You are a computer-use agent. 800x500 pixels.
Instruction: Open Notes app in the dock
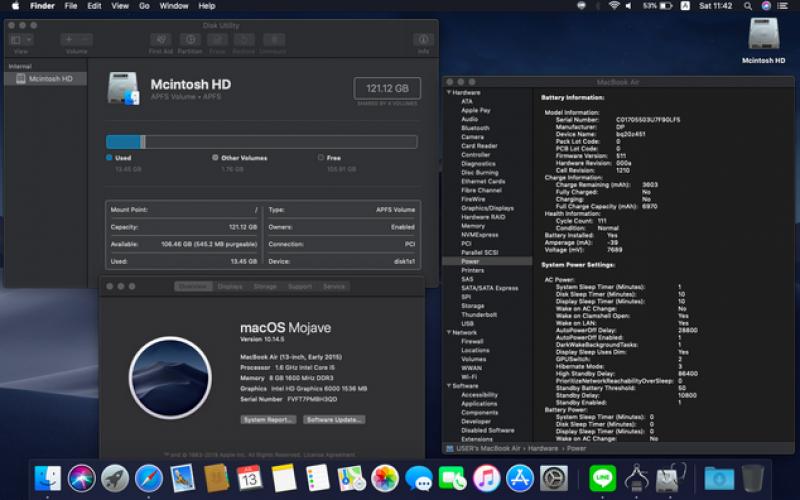284,479
